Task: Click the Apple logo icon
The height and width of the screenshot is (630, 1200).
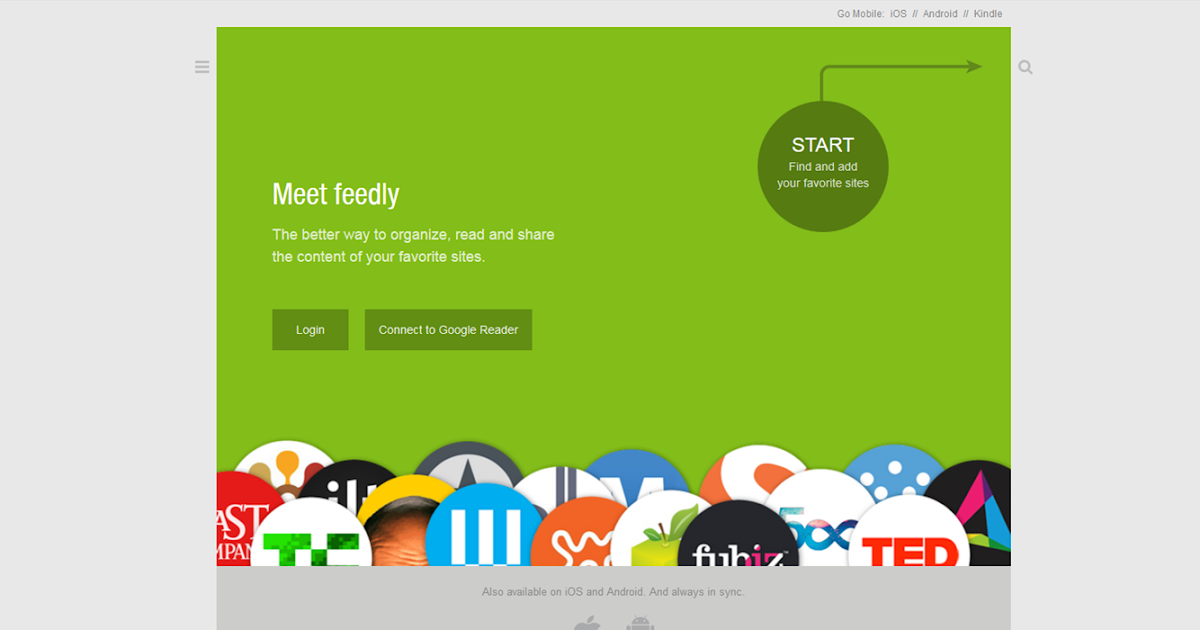Action: 587,622
